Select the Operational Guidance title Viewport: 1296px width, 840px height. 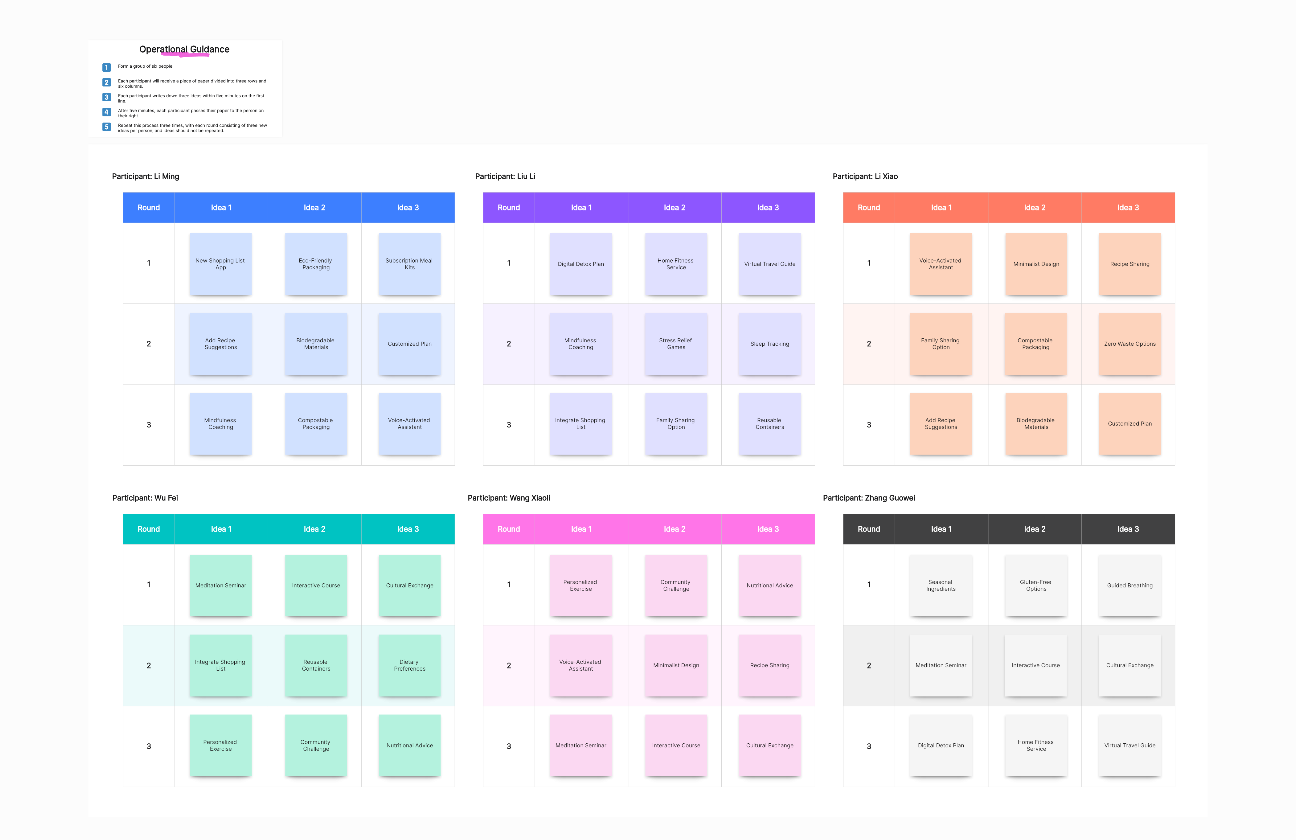(x=184, y=49)
